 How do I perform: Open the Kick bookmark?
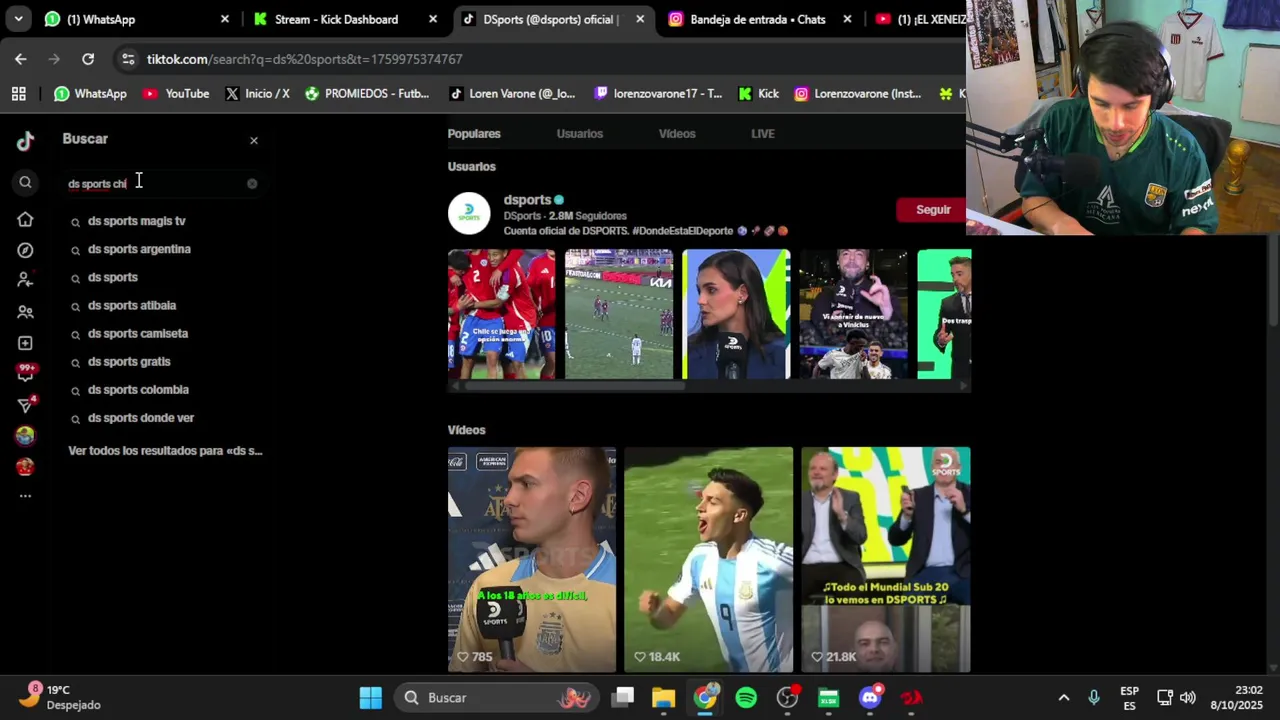(x=758, y=94)
